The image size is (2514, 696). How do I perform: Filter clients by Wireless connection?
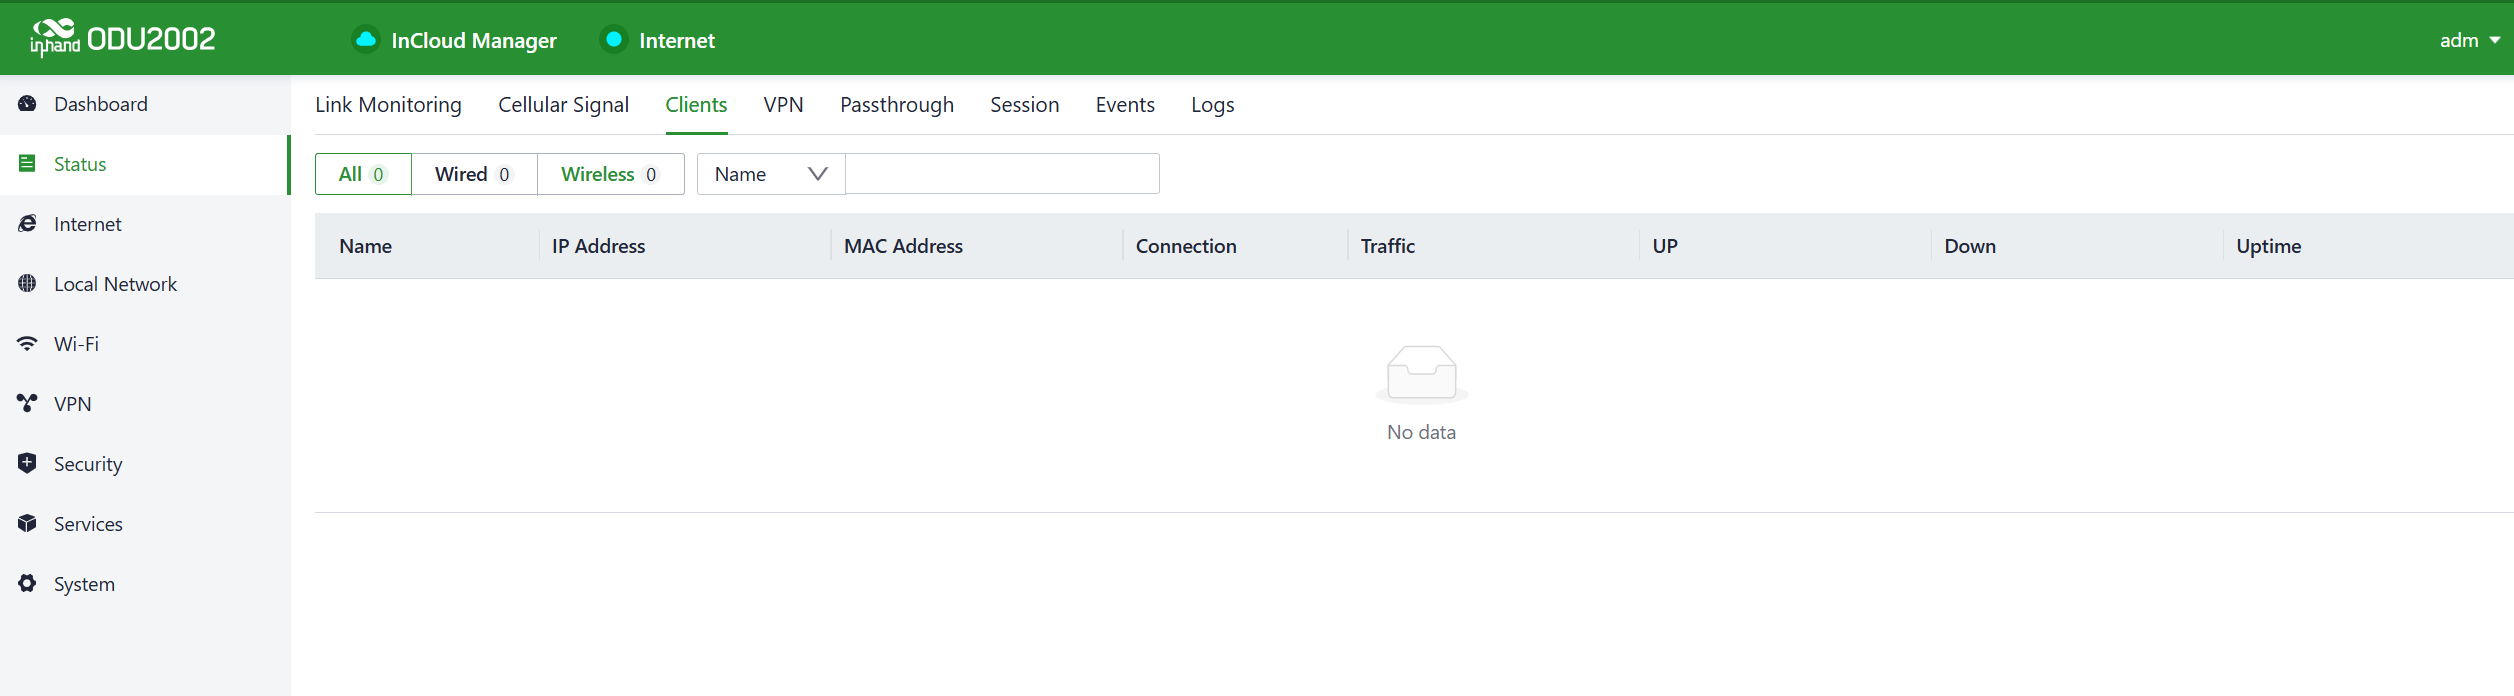pos(609,174)
